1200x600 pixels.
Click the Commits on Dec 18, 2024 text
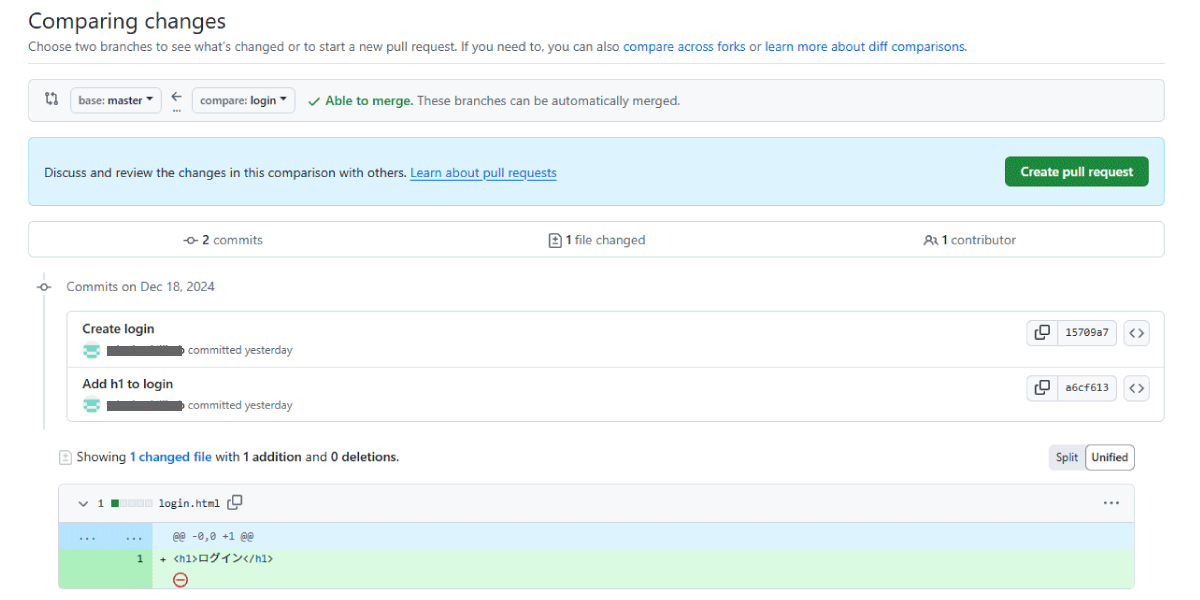point(141,286)
